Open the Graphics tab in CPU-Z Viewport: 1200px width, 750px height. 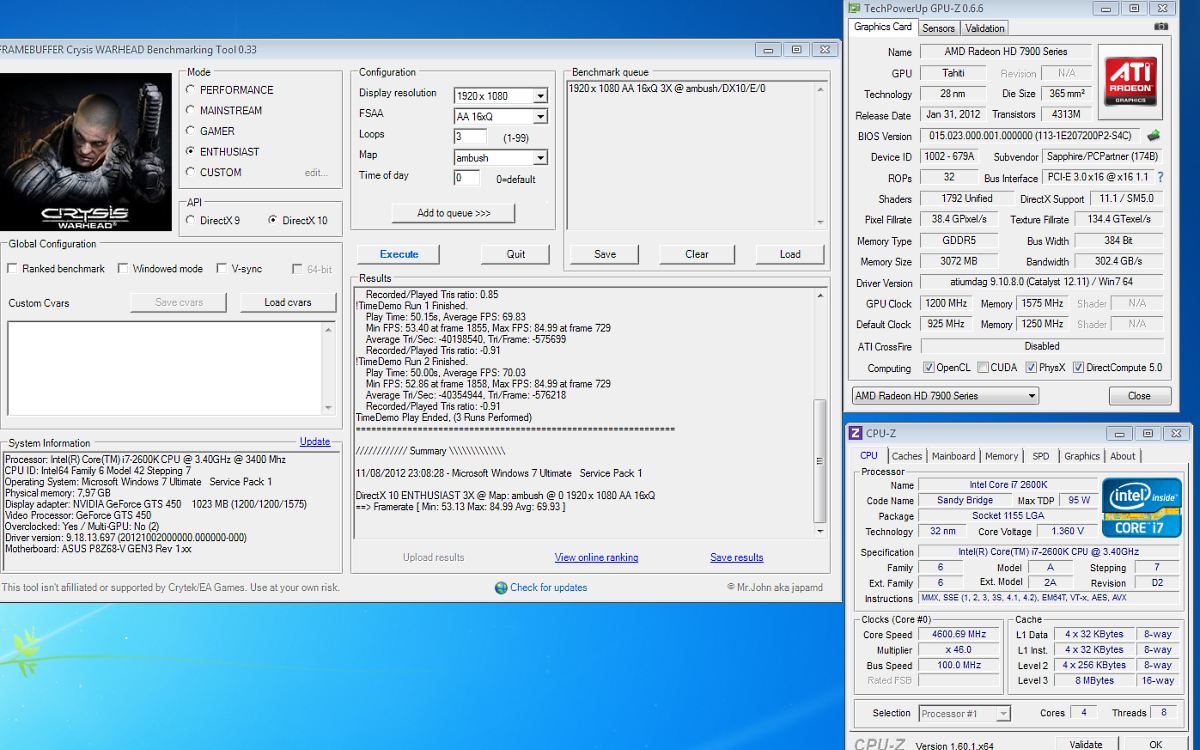tap(1082, 456)
